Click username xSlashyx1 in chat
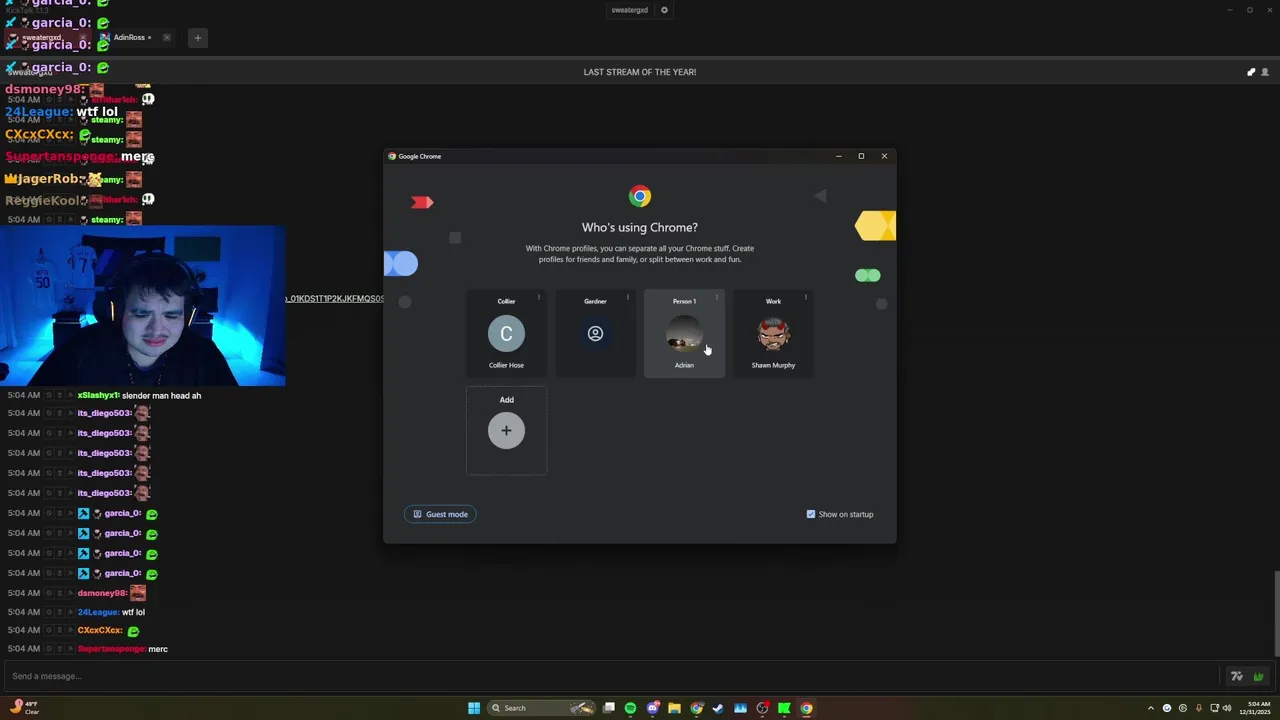 (x=98, y=395)
